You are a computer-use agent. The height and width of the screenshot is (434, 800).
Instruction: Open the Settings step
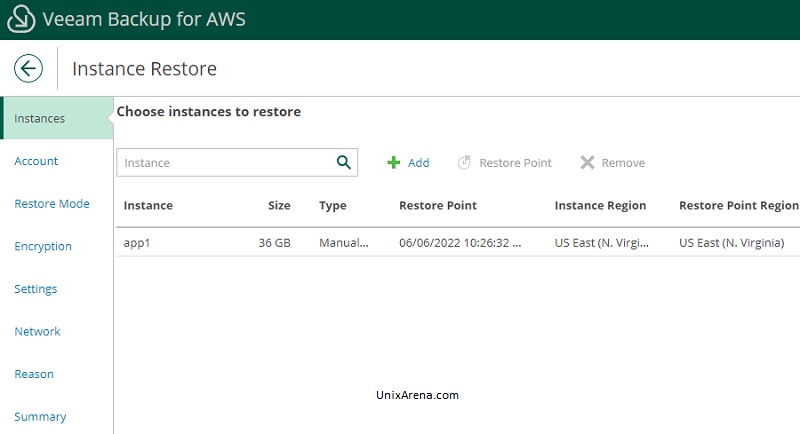(36, 289)
